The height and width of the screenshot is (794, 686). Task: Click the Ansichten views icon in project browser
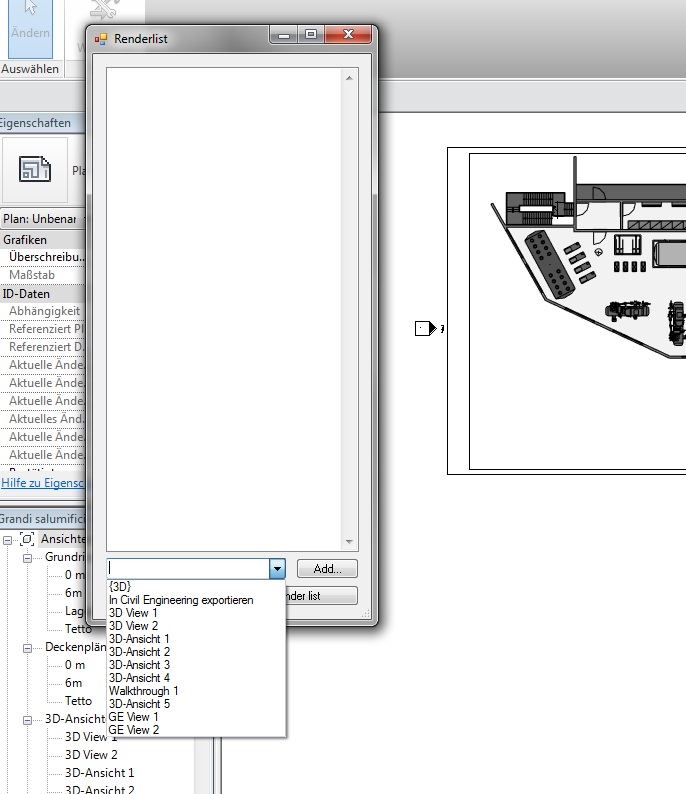click(27, 539)
